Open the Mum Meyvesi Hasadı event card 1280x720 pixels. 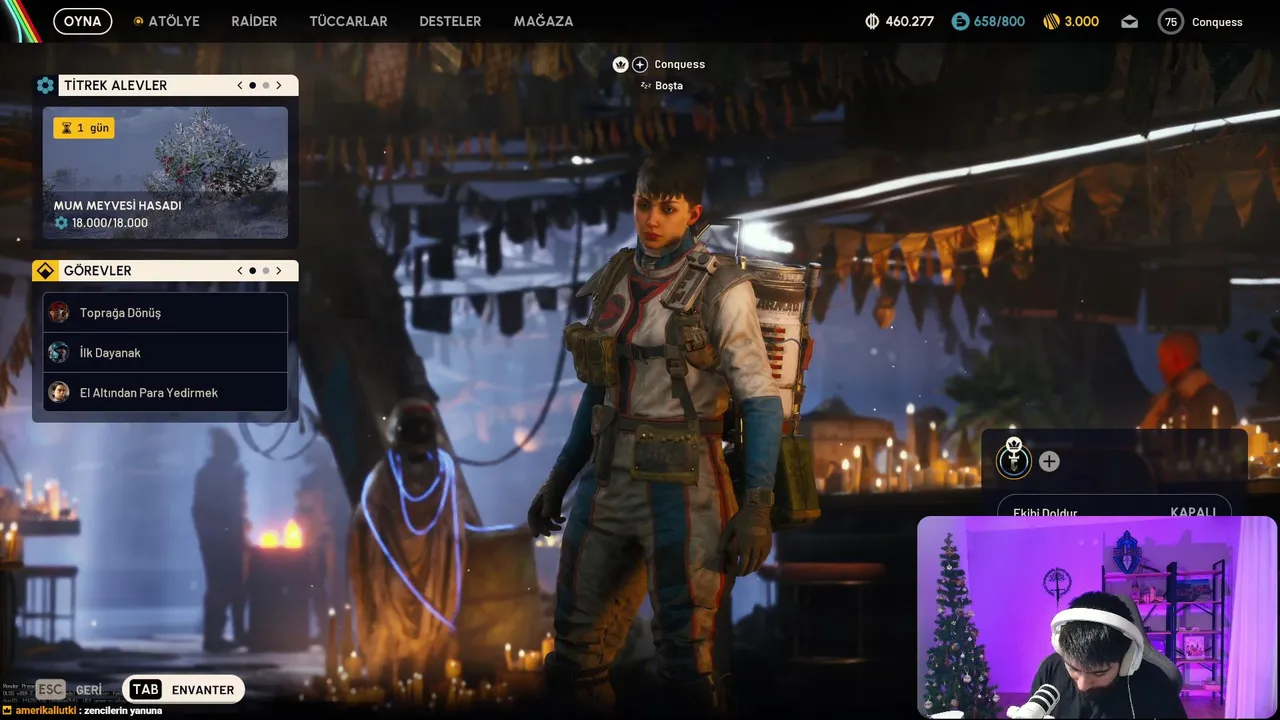tap(165, 173)
